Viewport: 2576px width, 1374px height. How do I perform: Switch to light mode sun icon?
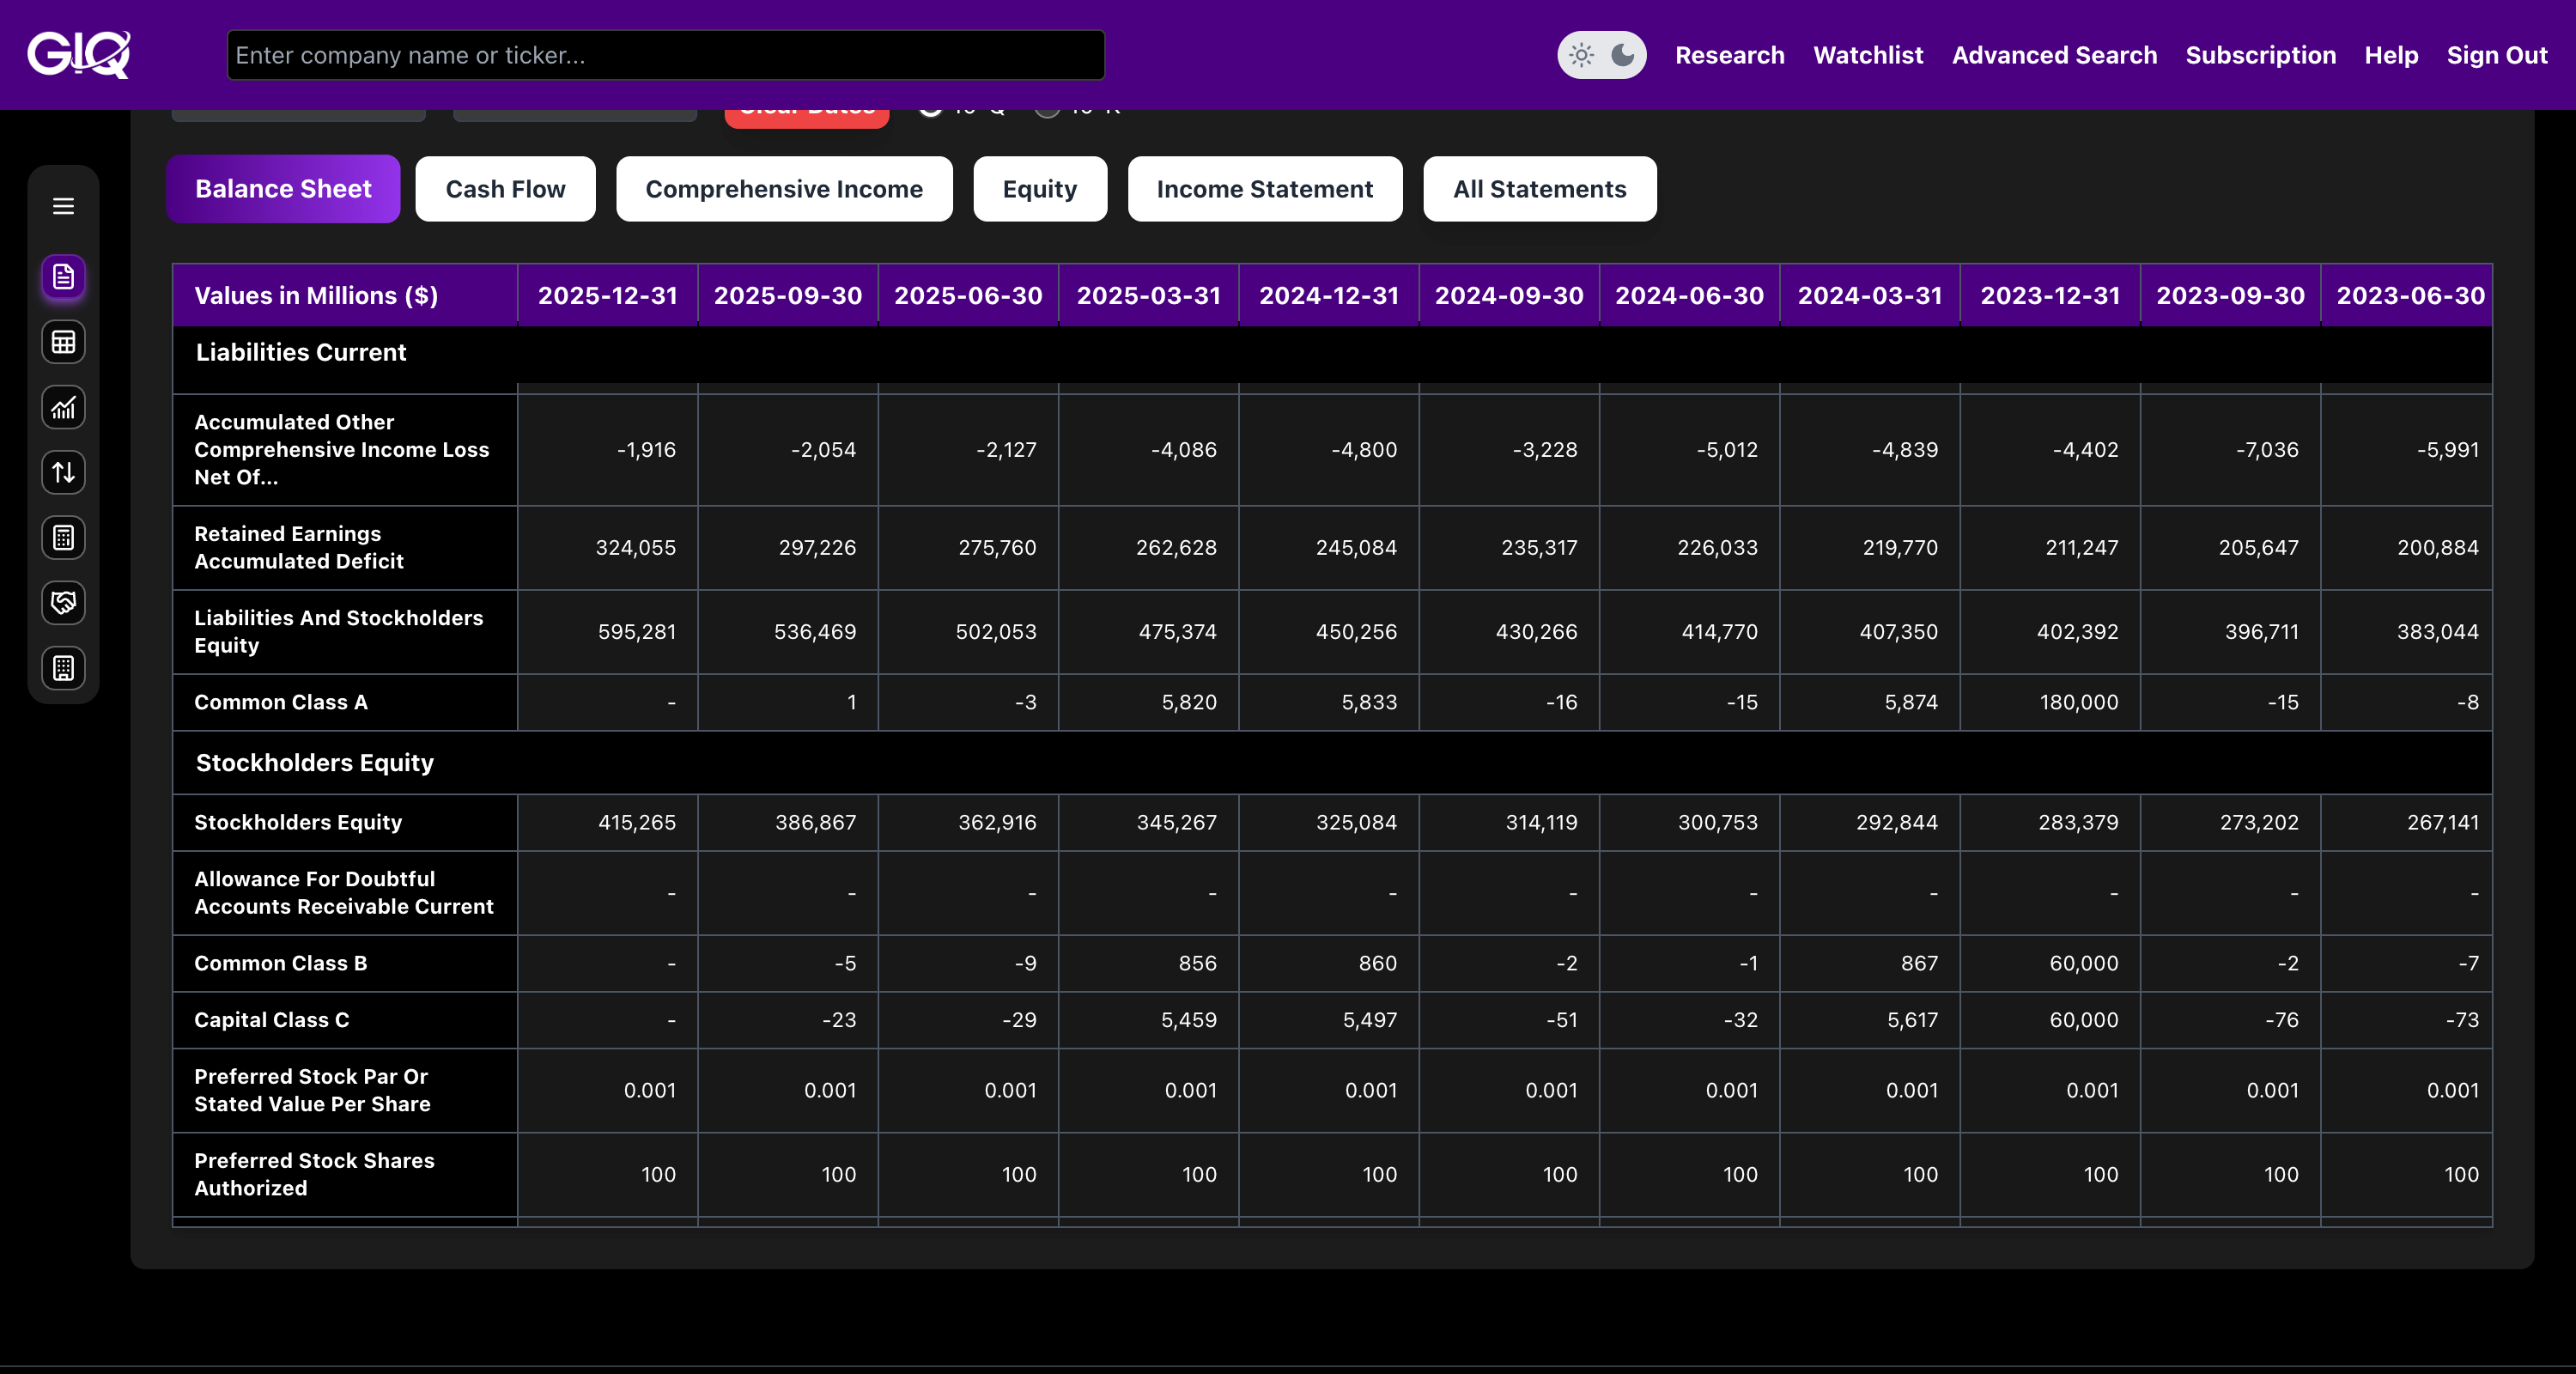tap(1581, 55)
